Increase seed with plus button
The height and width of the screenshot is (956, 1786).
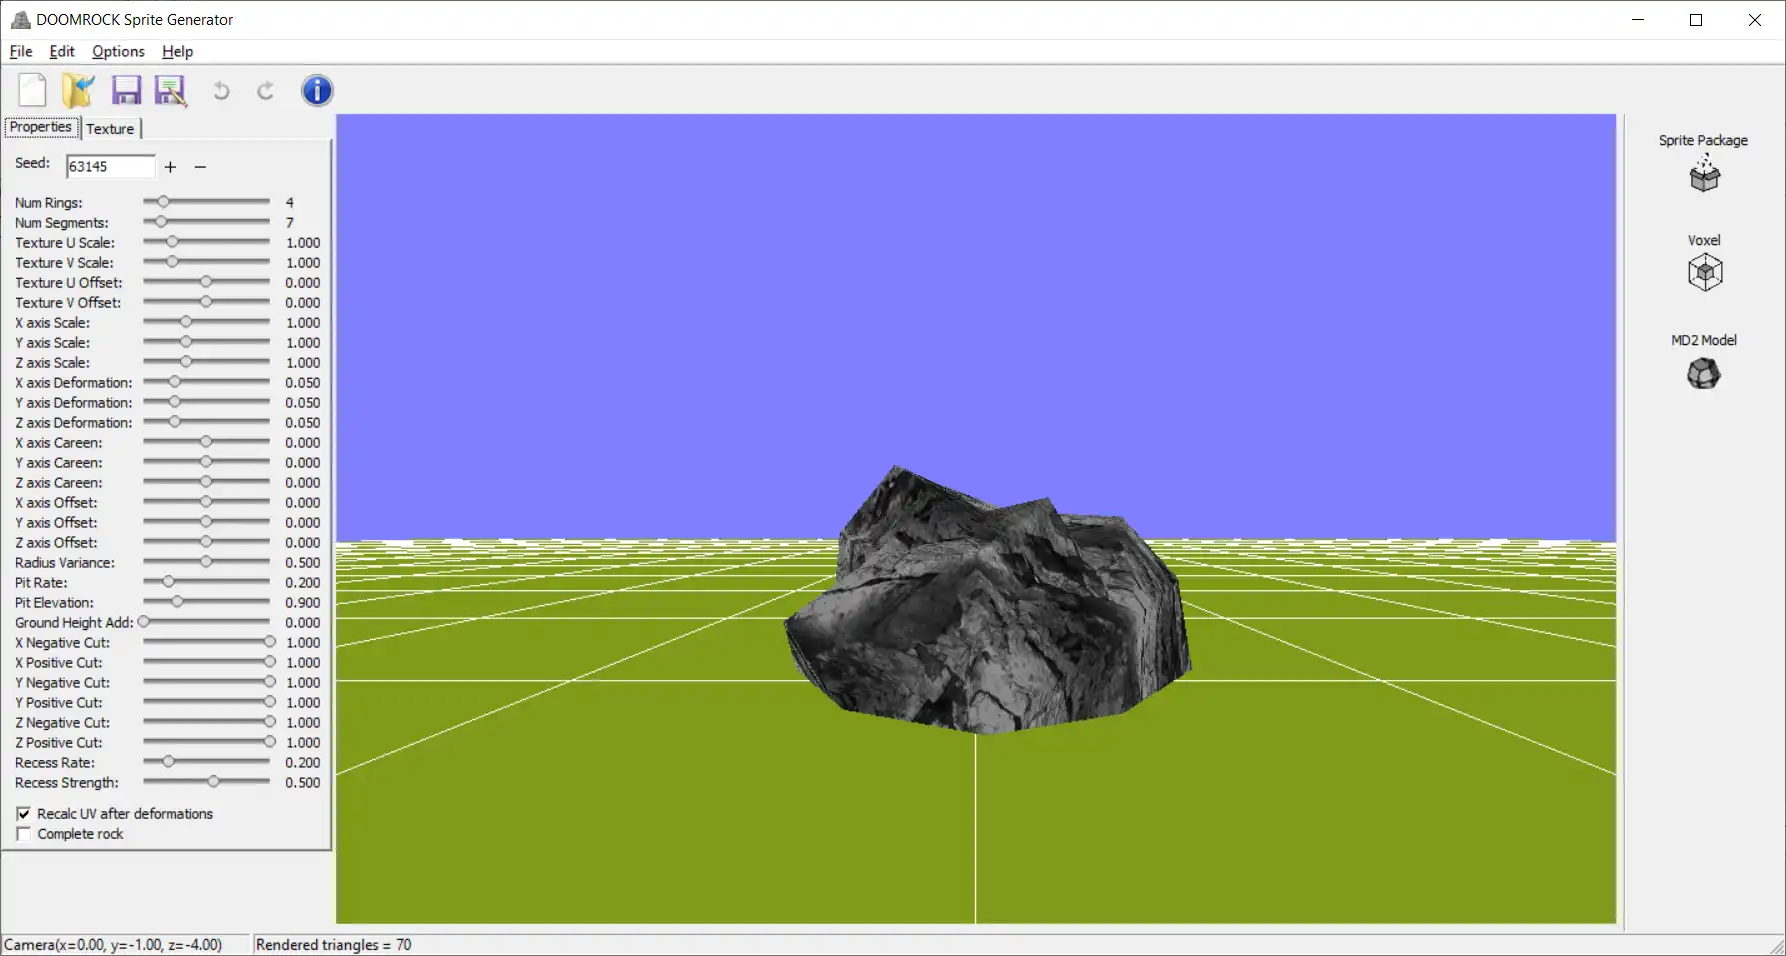click(x=170, y=167)
